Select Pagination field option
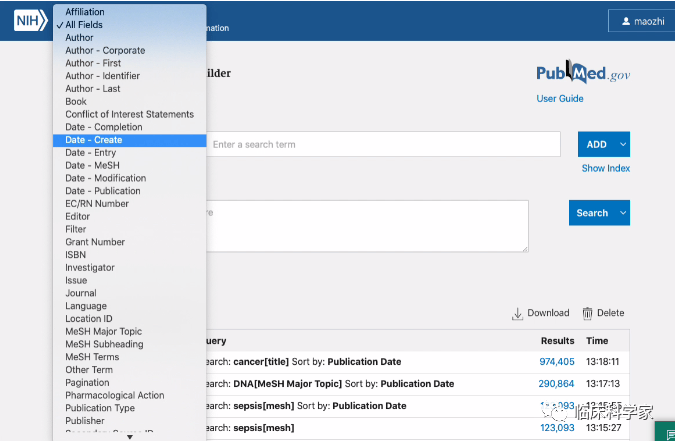 pyautogui.click(x=130, y=382)
